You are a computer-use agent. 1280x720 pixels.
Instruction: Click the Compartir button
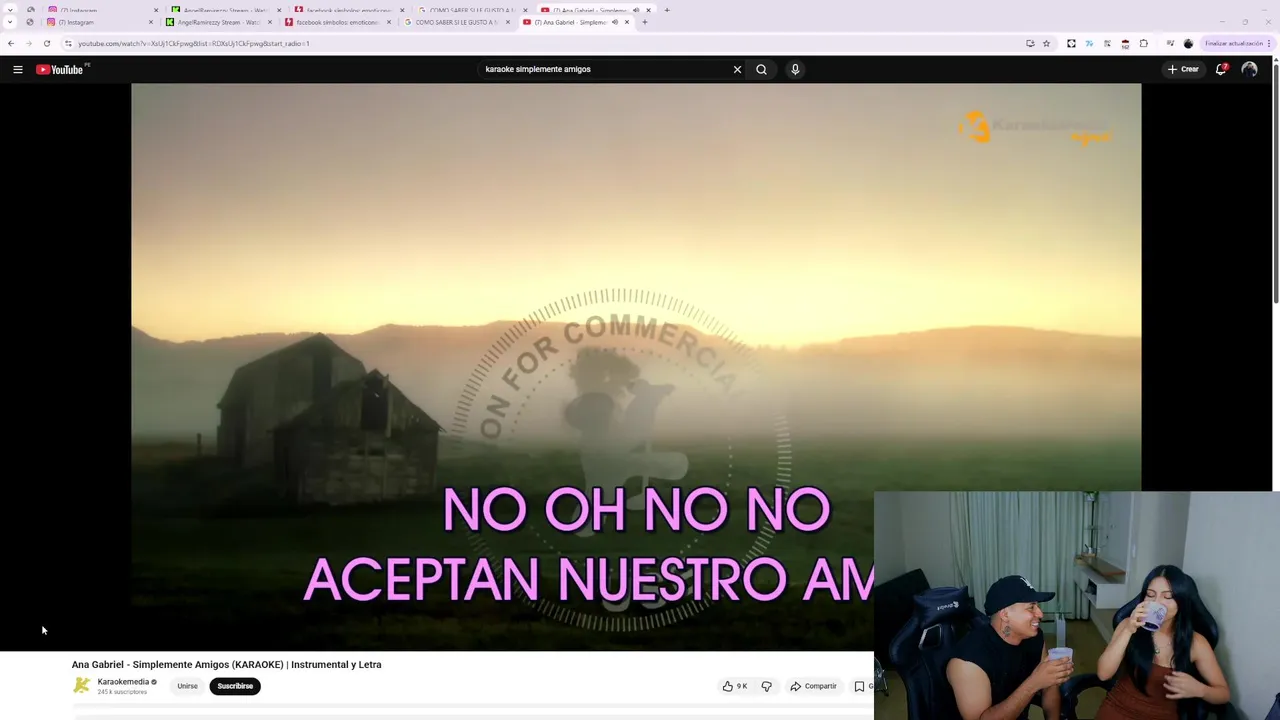(x=813, y=686)
